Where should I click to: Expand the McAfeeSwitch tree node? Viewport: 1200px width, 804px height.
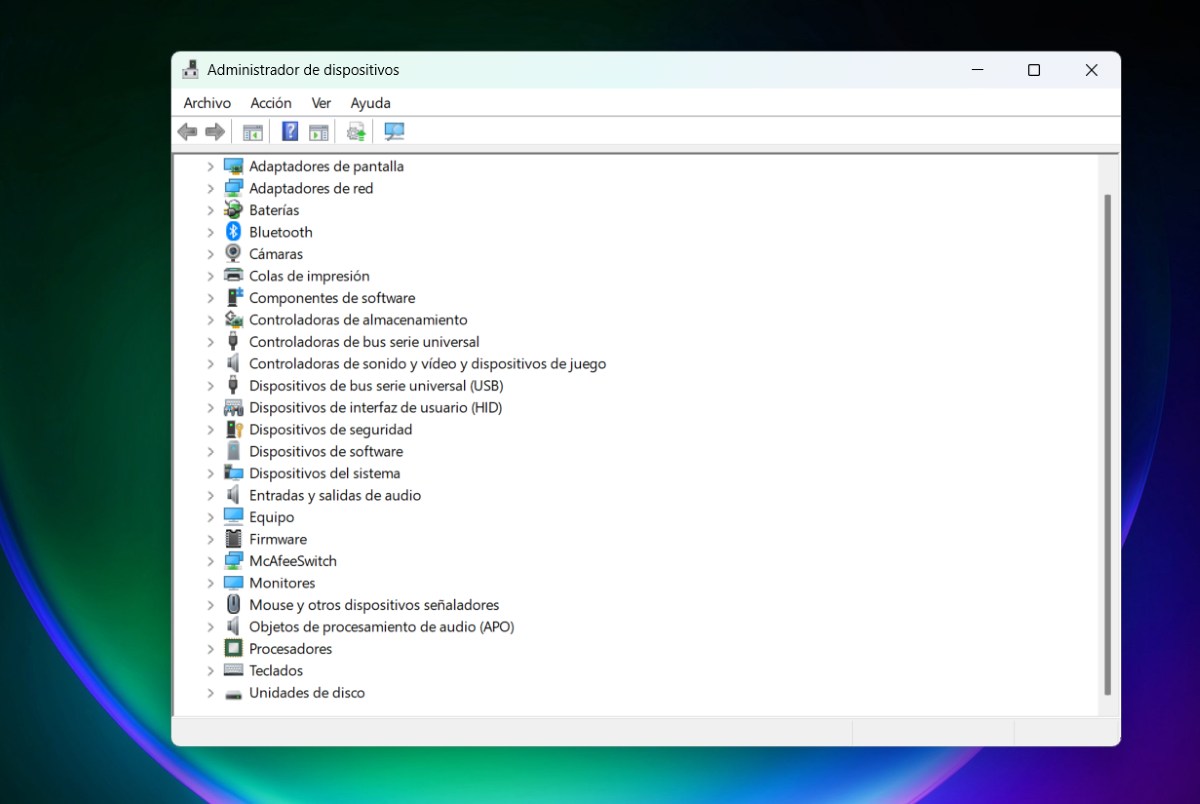[210, 561]
